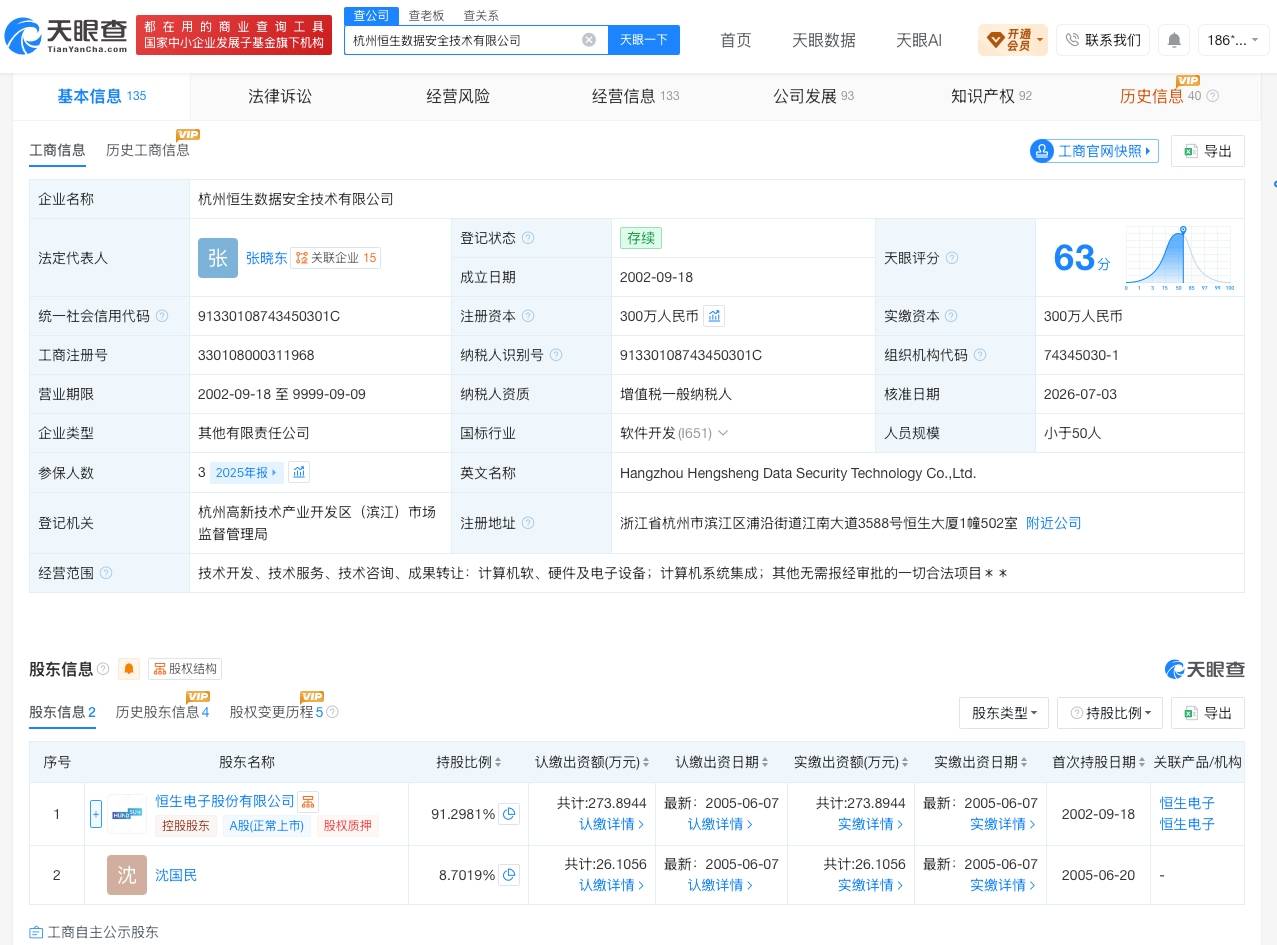Export shareholder table with lower 导出 button
The image size is (1277, 945).
pyautogui.click(x=1208, y=713)
